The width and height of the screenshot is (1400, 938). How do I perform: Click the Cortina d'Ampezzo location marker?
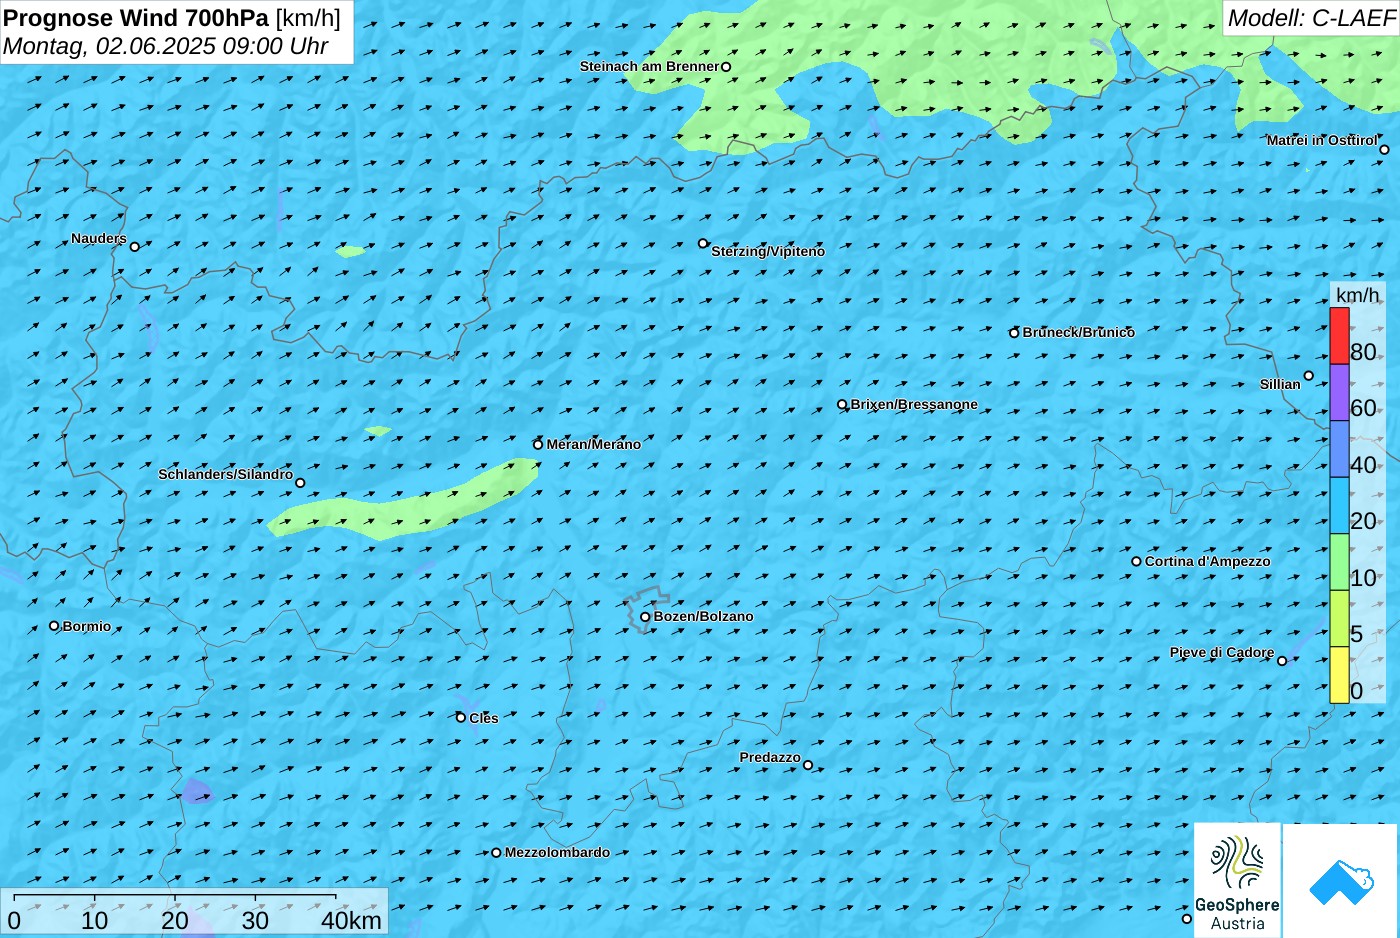pos(1136,561)
